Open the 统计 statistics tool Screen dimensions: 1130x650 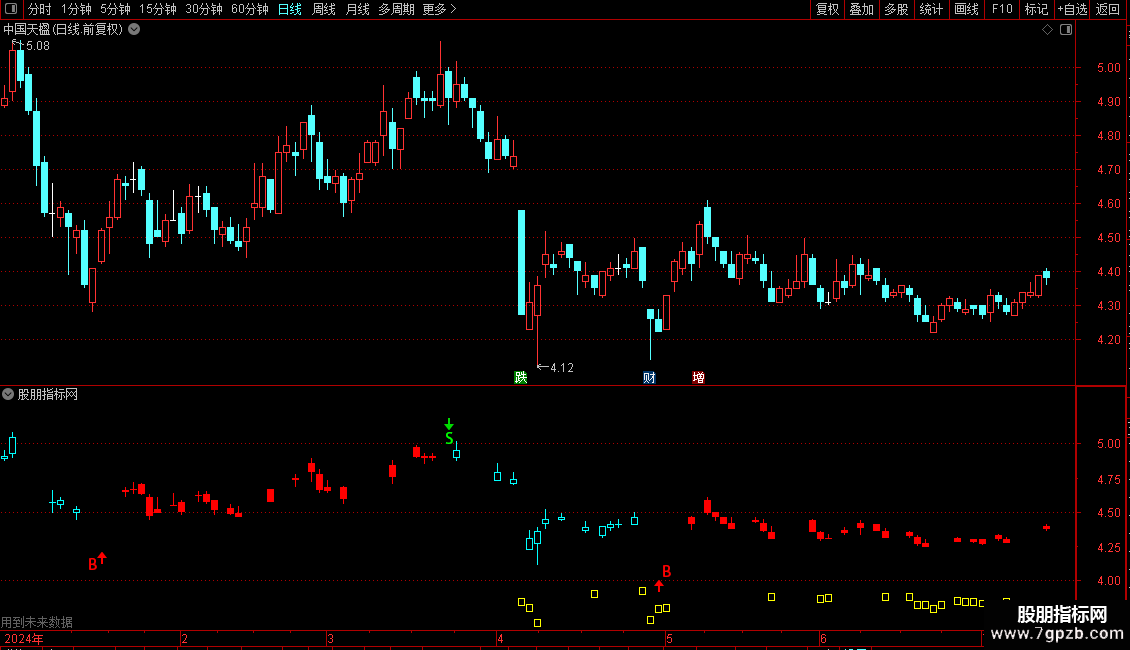click(x=931, y=9)
